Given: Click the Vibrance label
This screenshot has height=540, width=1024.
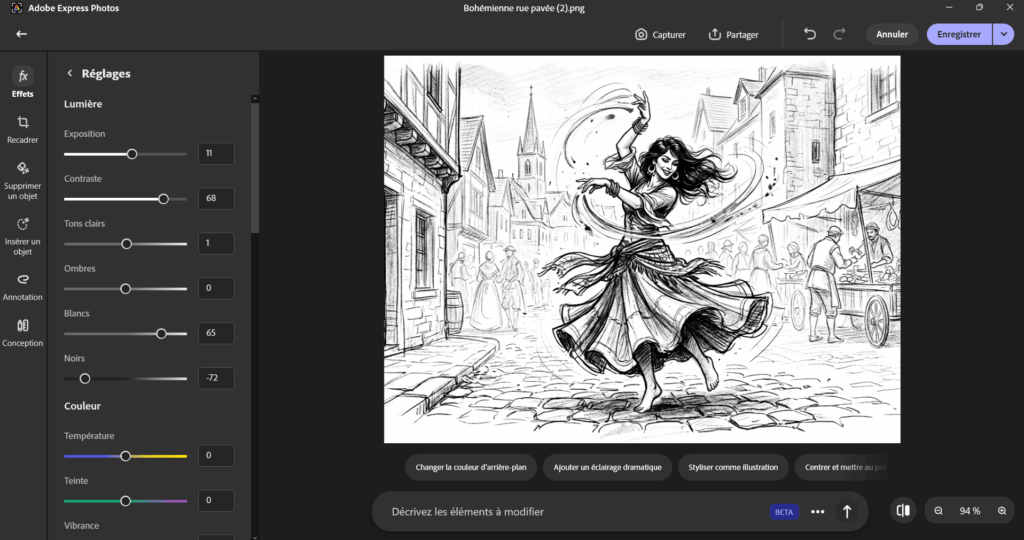Looking at the screenshot, I should pos(82,526).
